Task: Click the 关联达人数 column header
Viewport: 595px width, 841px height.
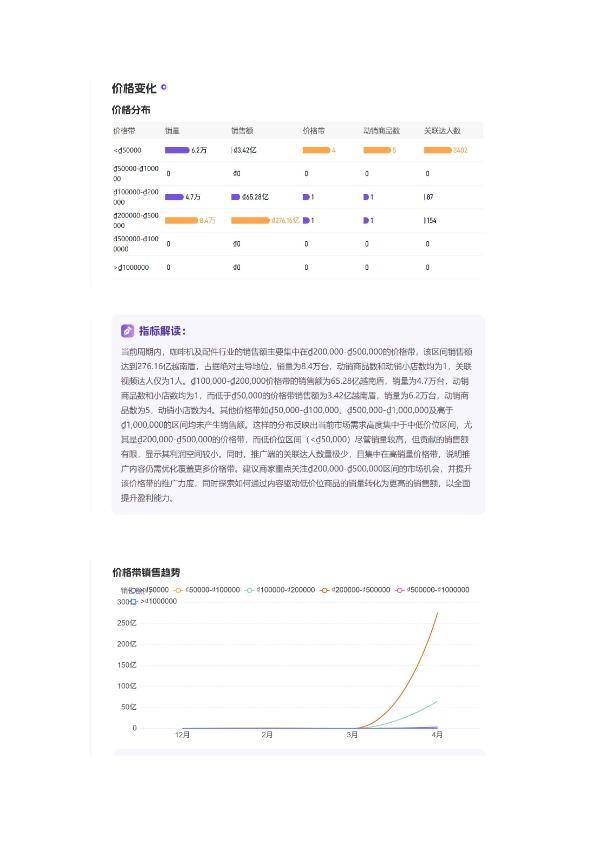Action: point(442,131)
